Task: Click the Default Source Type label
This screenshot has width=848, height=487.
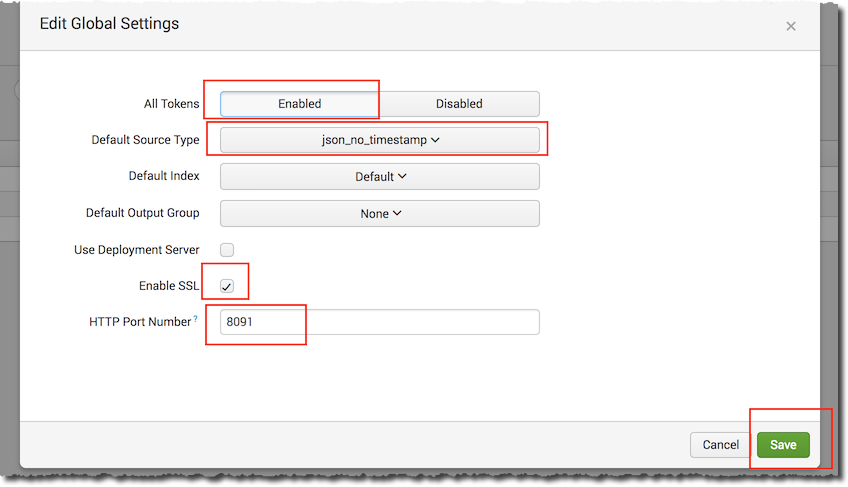Action: coord(145,140)
